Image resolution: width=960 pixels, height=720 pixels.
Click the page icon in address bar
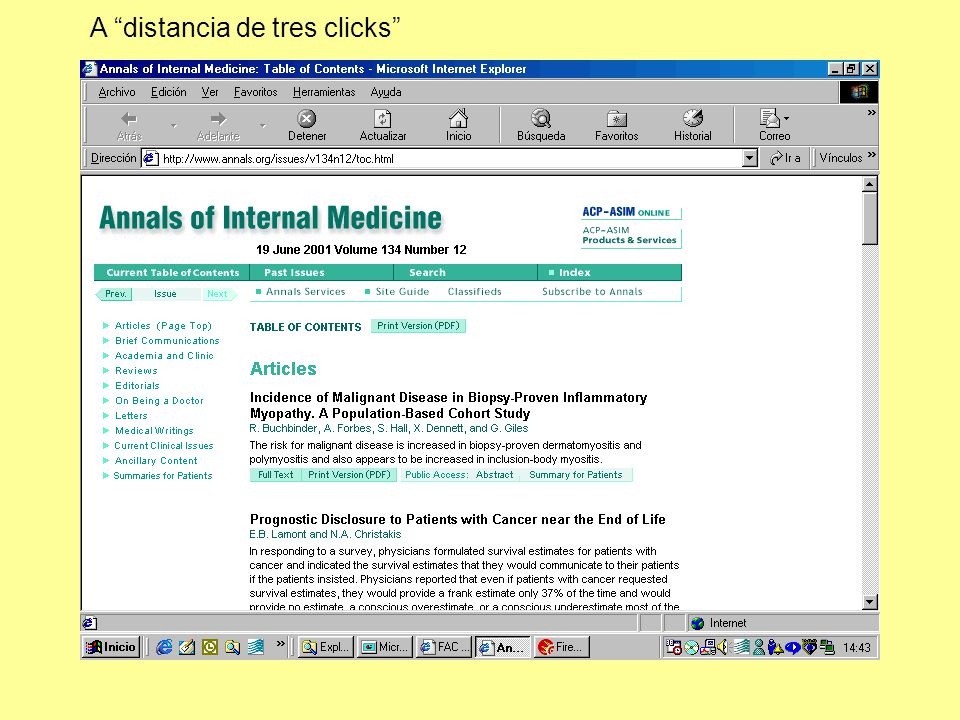click(x=151, y=159)
